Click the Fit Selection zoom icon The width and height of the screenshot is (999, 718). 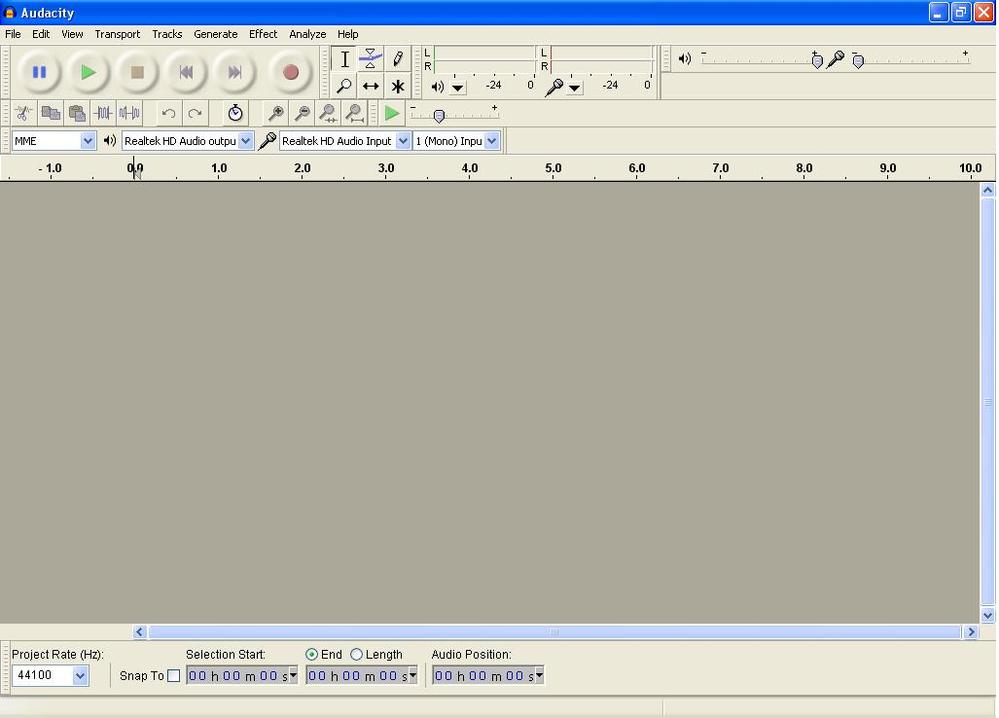coord(328,113)
